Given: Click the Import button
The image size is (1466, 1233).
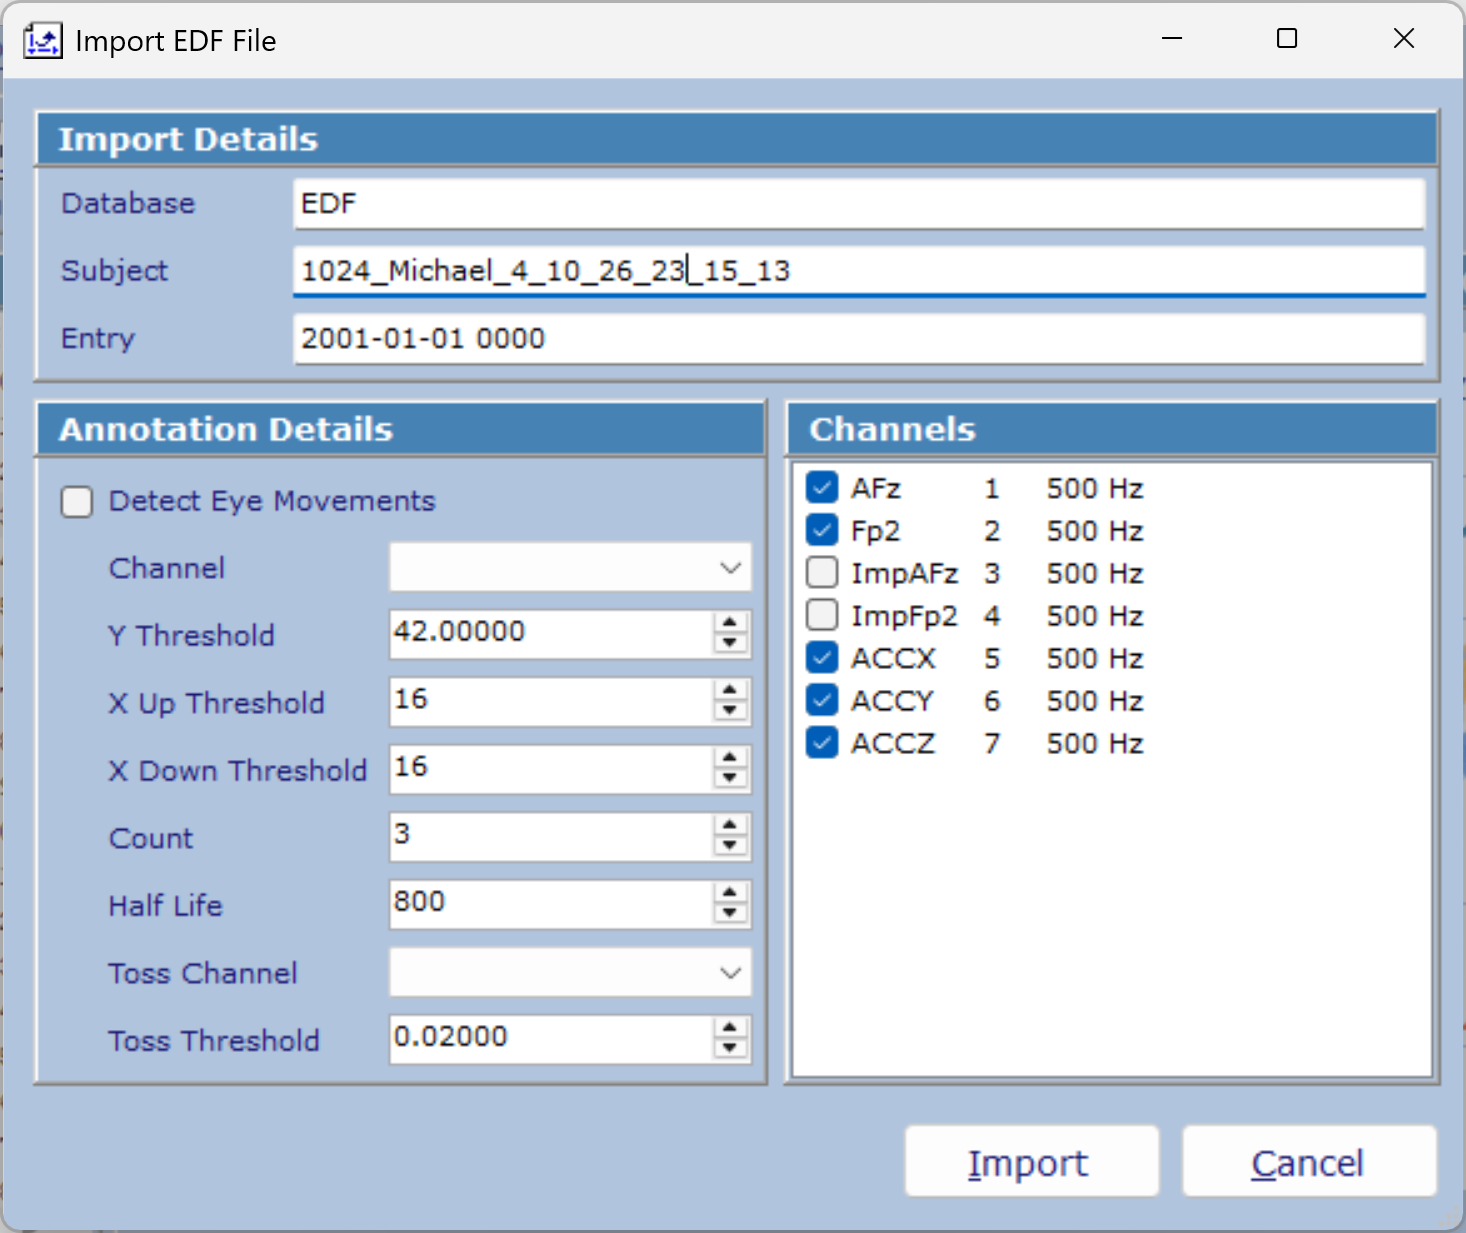Looking at the screenshot, I should coord(1032,1162).
